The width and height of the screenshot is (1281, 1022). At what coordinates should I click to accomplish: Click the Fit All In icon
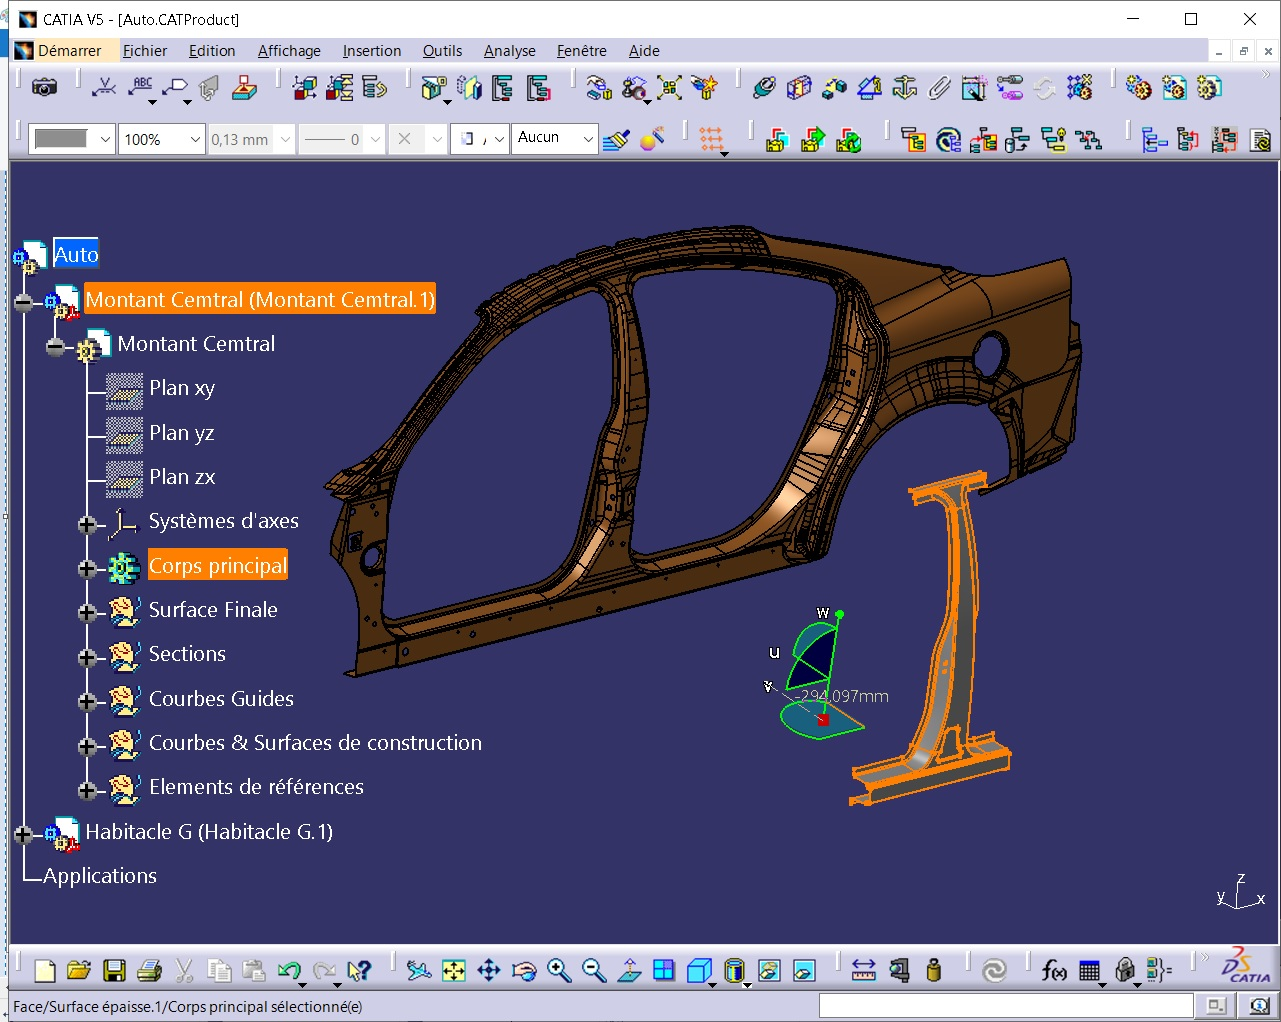(454, 970)
